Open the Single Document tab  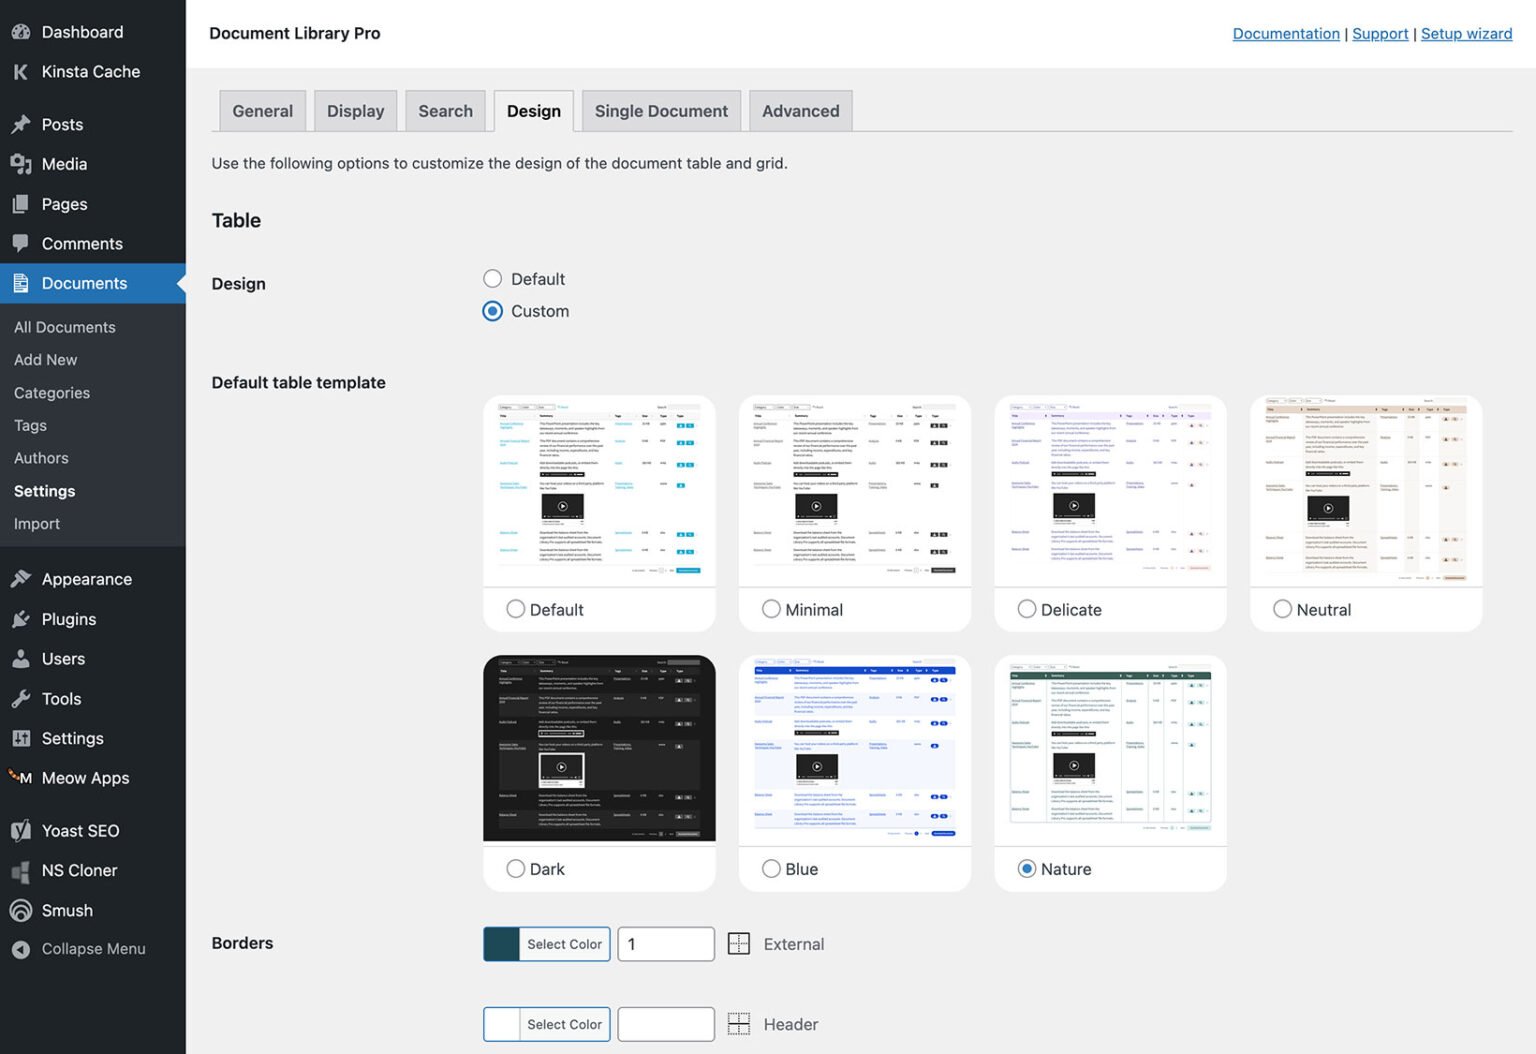pos(660,110)
